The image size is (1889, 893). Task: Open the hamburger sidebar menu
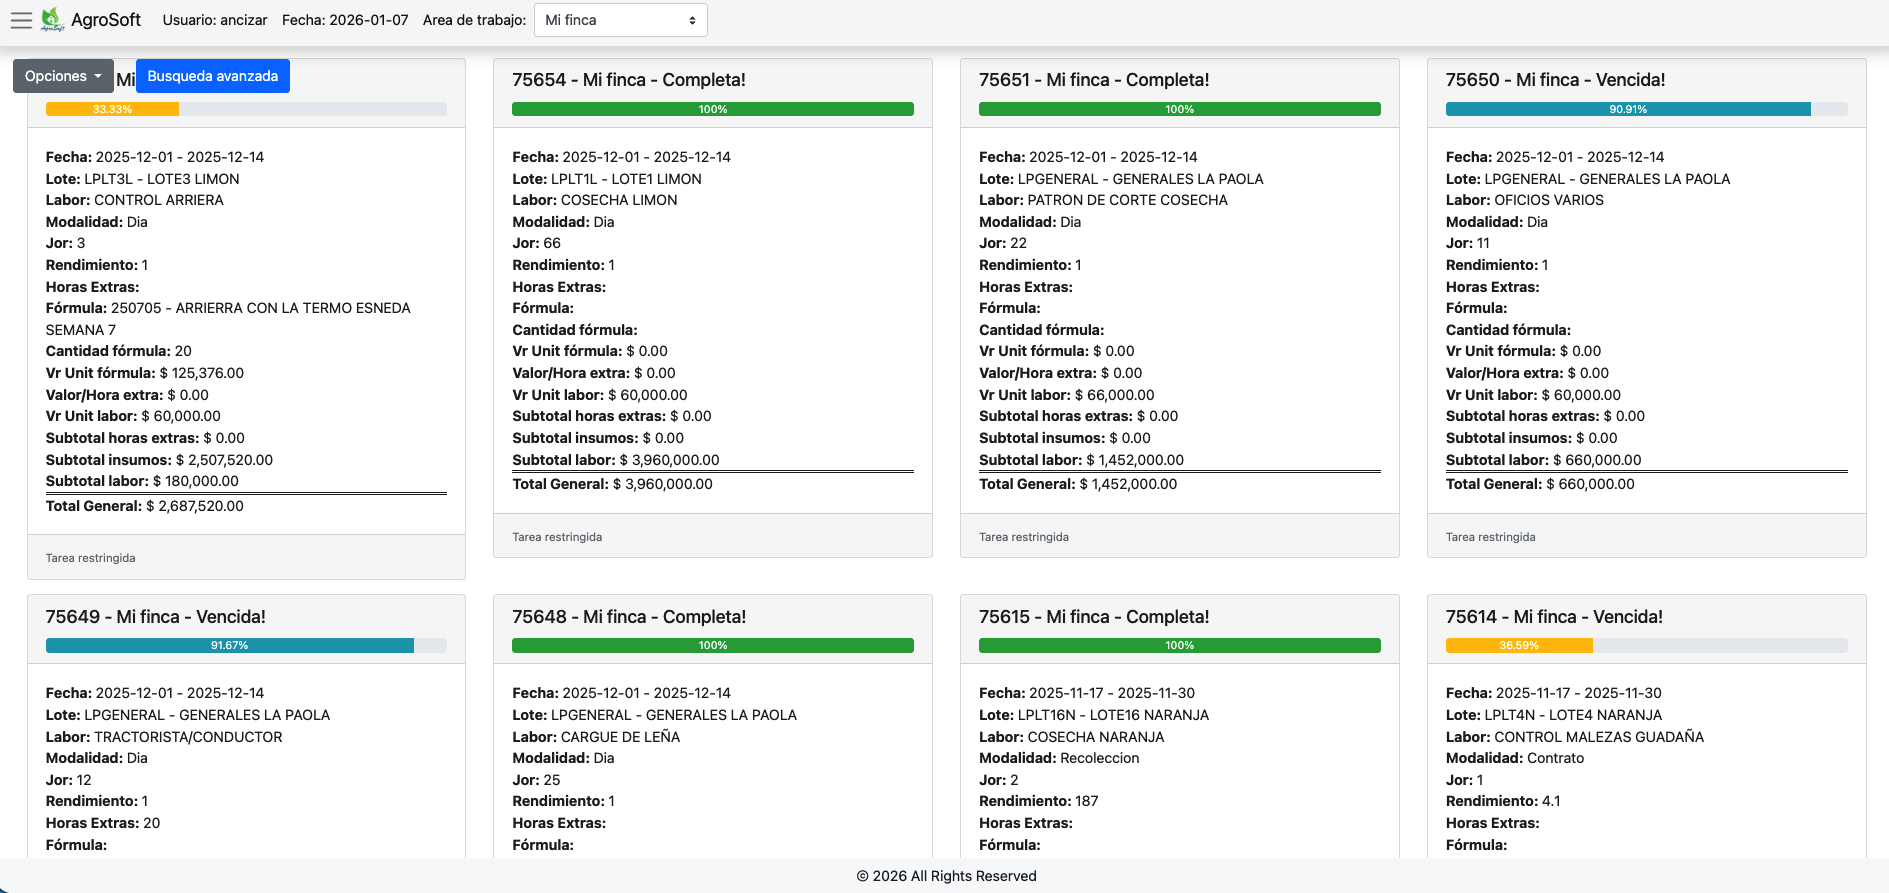coord(21,20)
